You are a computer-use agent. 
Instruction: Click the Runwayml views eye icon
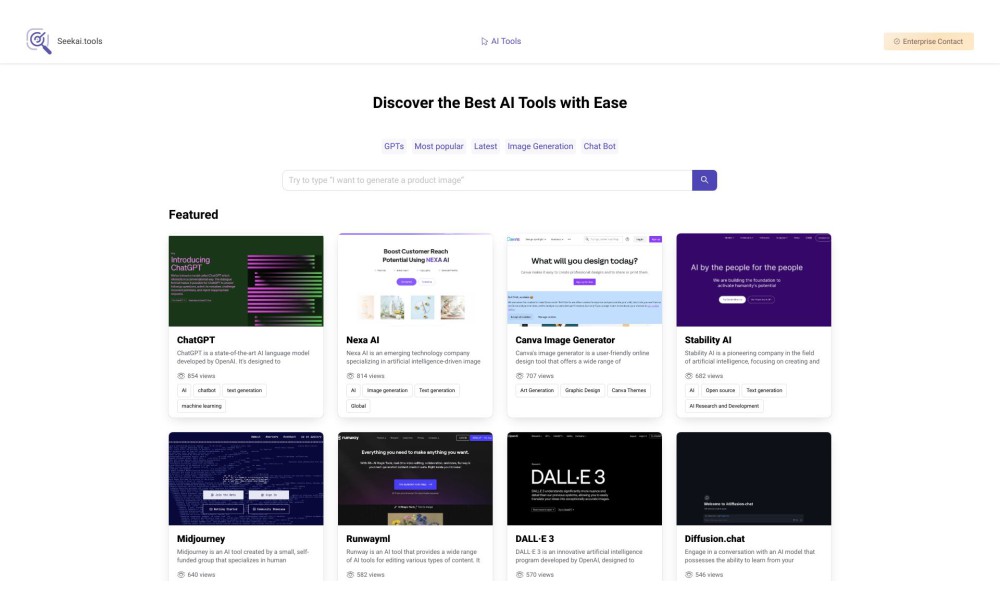click(350, 574)
